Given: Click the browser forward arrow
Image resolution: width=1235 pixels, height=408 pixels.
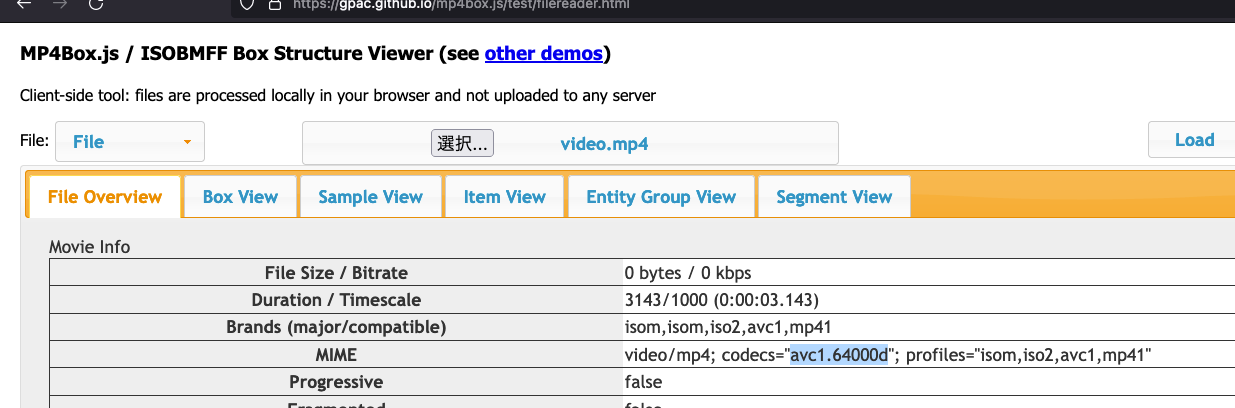Looking at the screenshot, I should coord(59,4).
